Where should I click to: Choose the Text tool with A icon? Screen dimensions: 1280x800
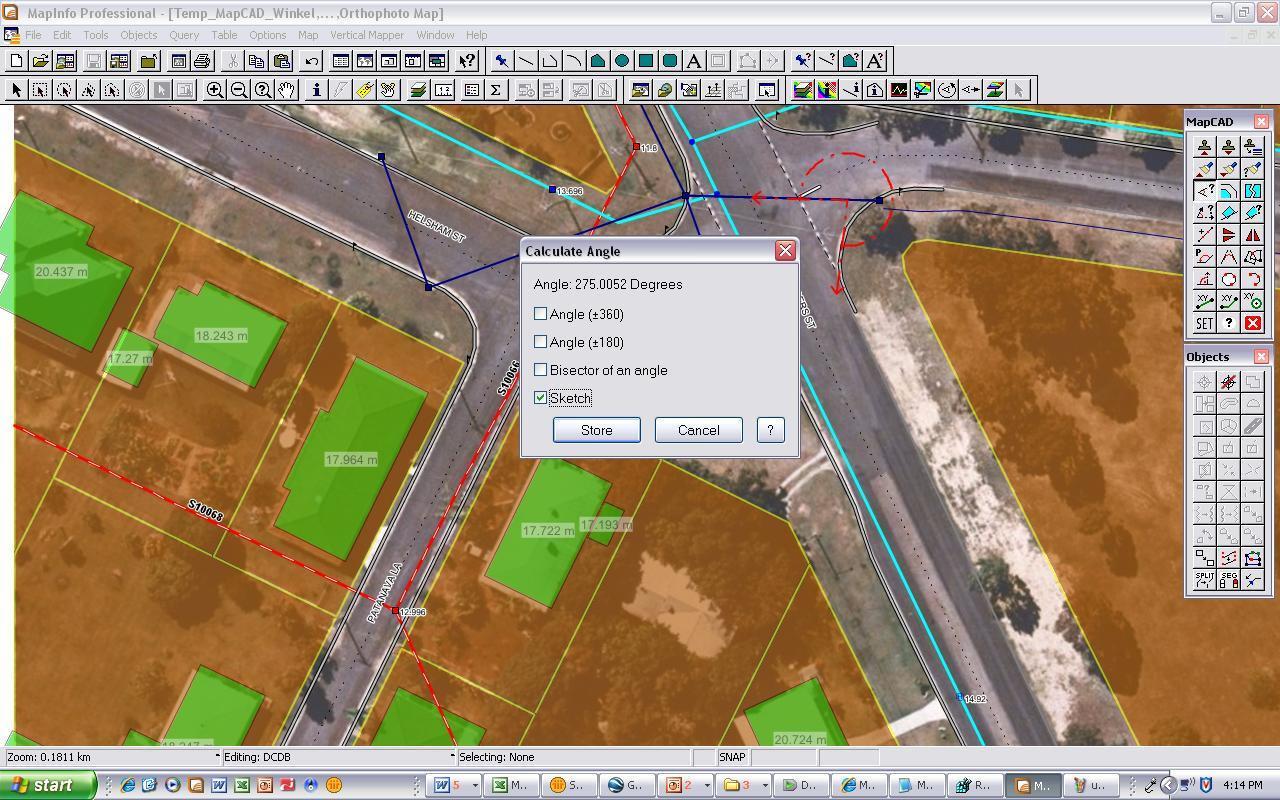click(x=693, y=61)
